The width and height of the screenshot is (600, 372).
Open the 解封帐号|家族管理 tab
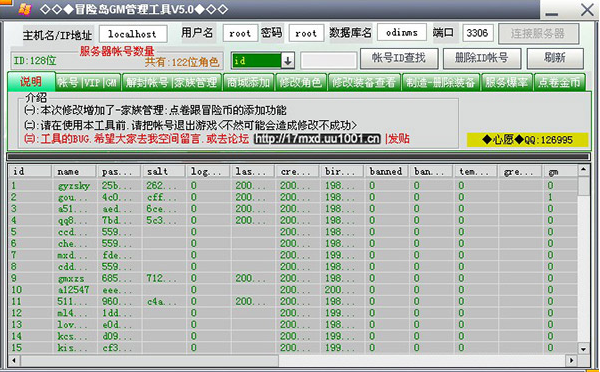(172, 82)
